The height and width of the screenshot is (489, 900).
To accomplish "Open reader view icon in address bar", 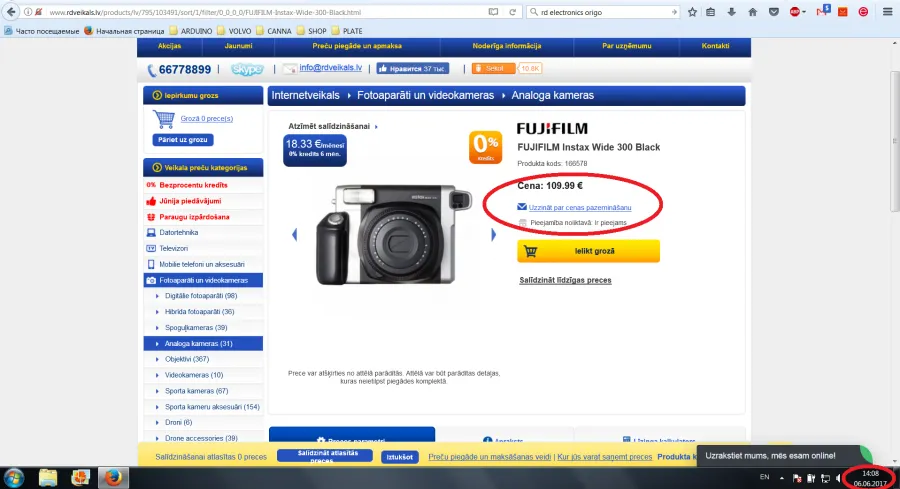I will pos(493,12).
